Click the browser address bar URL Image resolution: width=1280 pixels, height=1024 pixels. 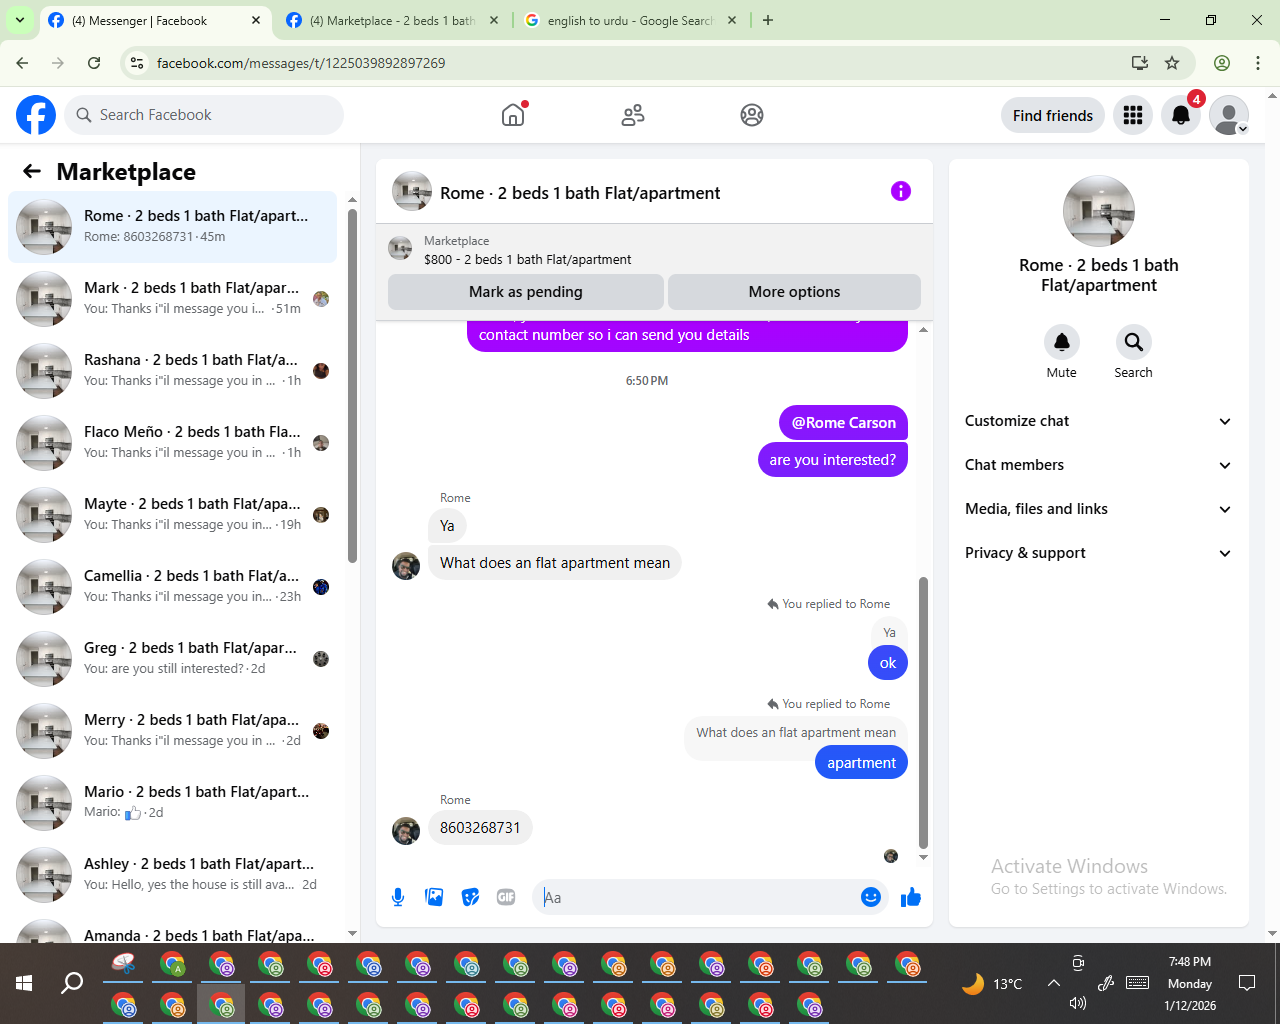coord(301,63)
